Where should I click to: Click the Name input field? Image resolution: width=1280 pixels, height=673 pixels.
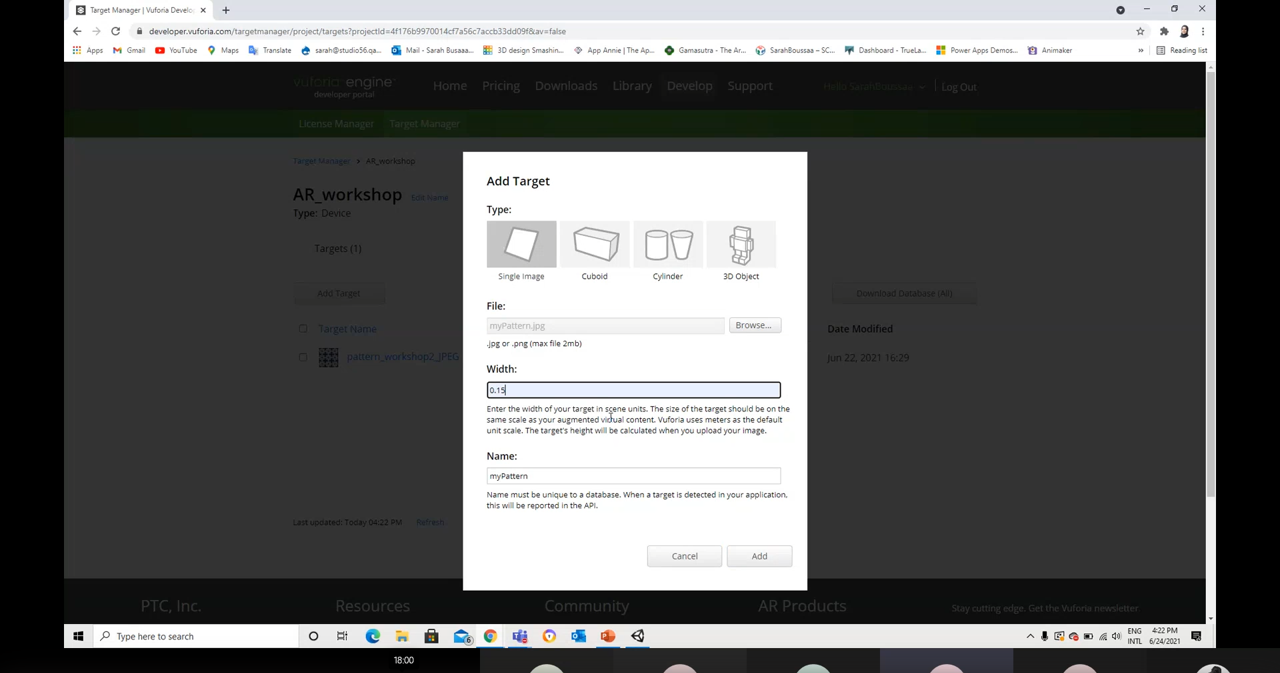pos(633,476)
